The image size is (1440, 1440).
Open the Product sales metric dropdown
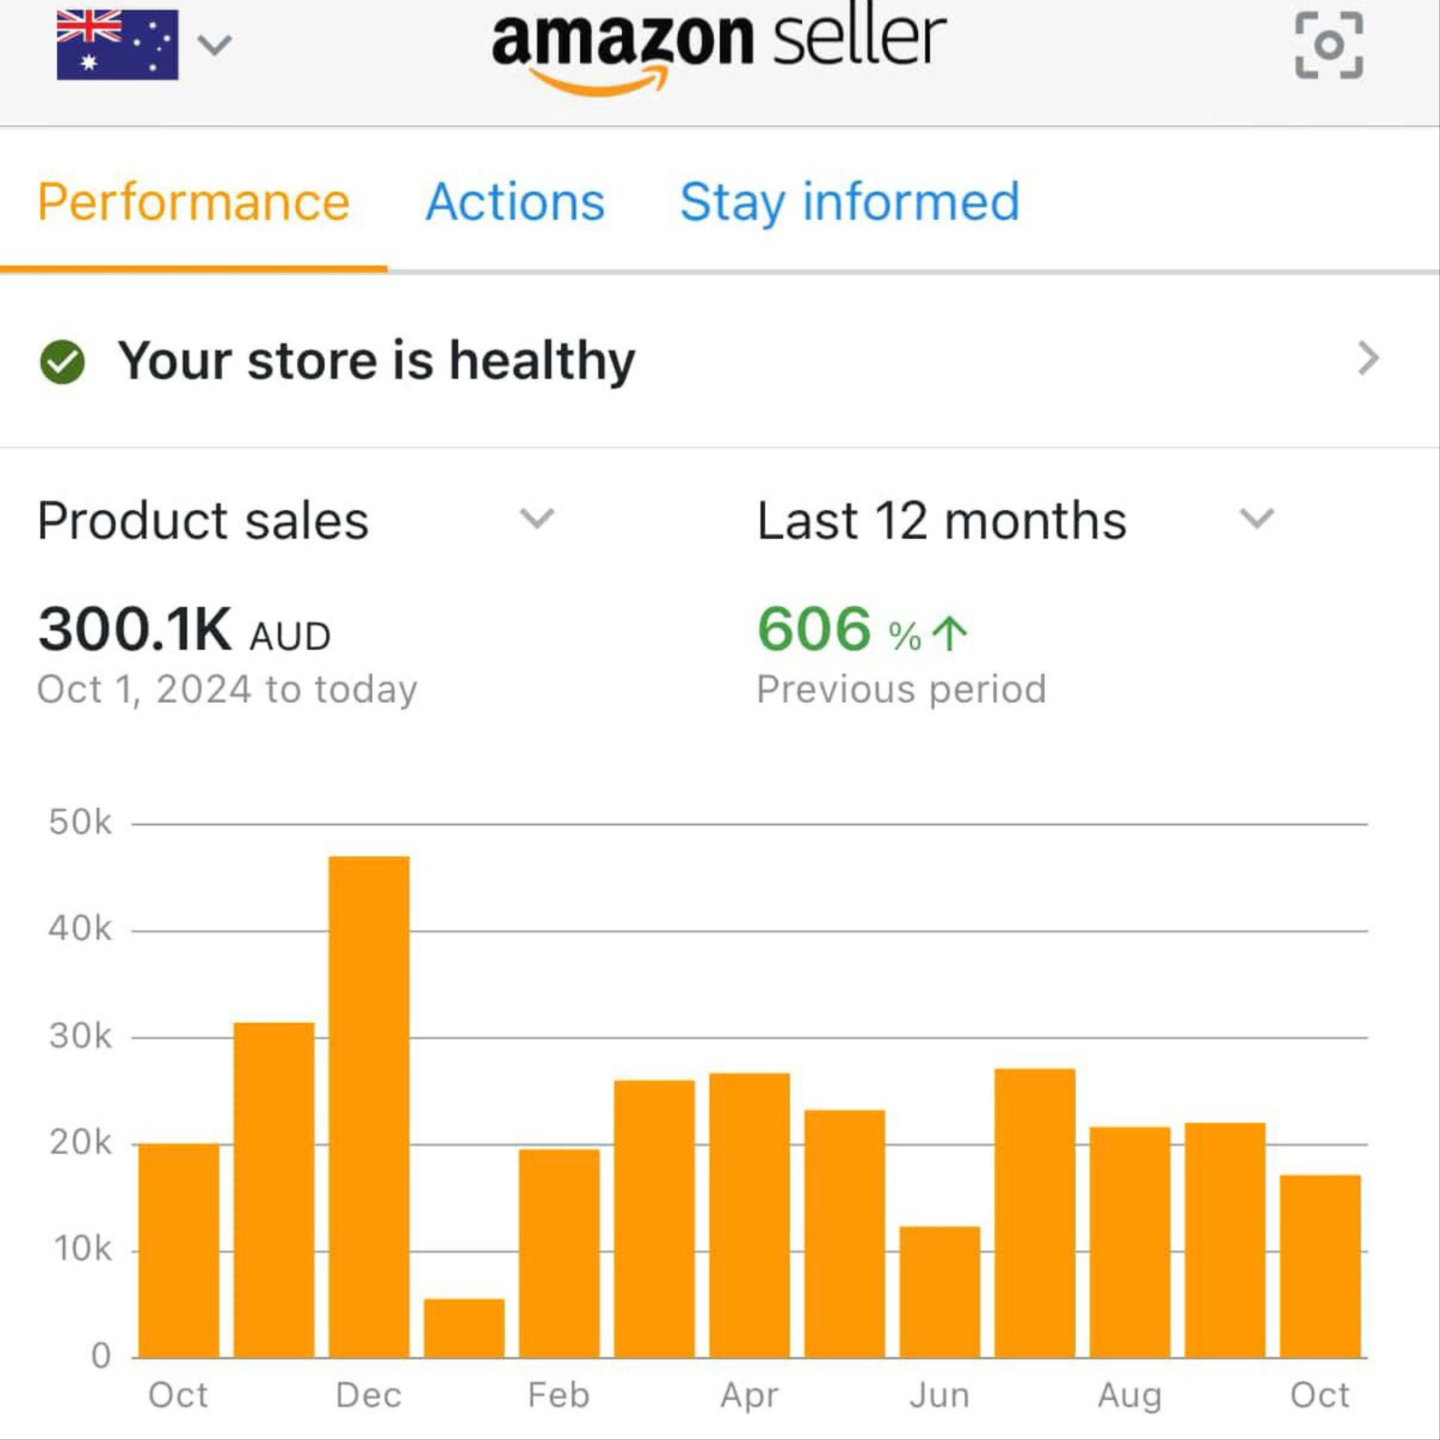(537, 519)
